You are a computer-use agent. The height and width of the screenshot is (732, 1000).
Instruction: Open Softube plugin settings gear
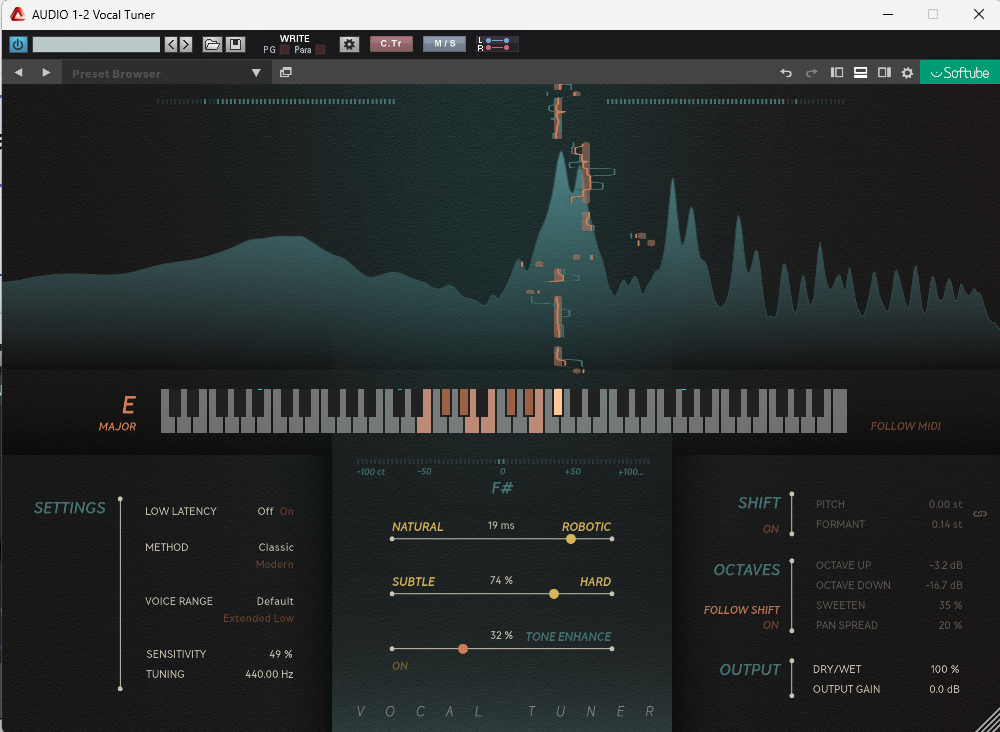point(907,73)
